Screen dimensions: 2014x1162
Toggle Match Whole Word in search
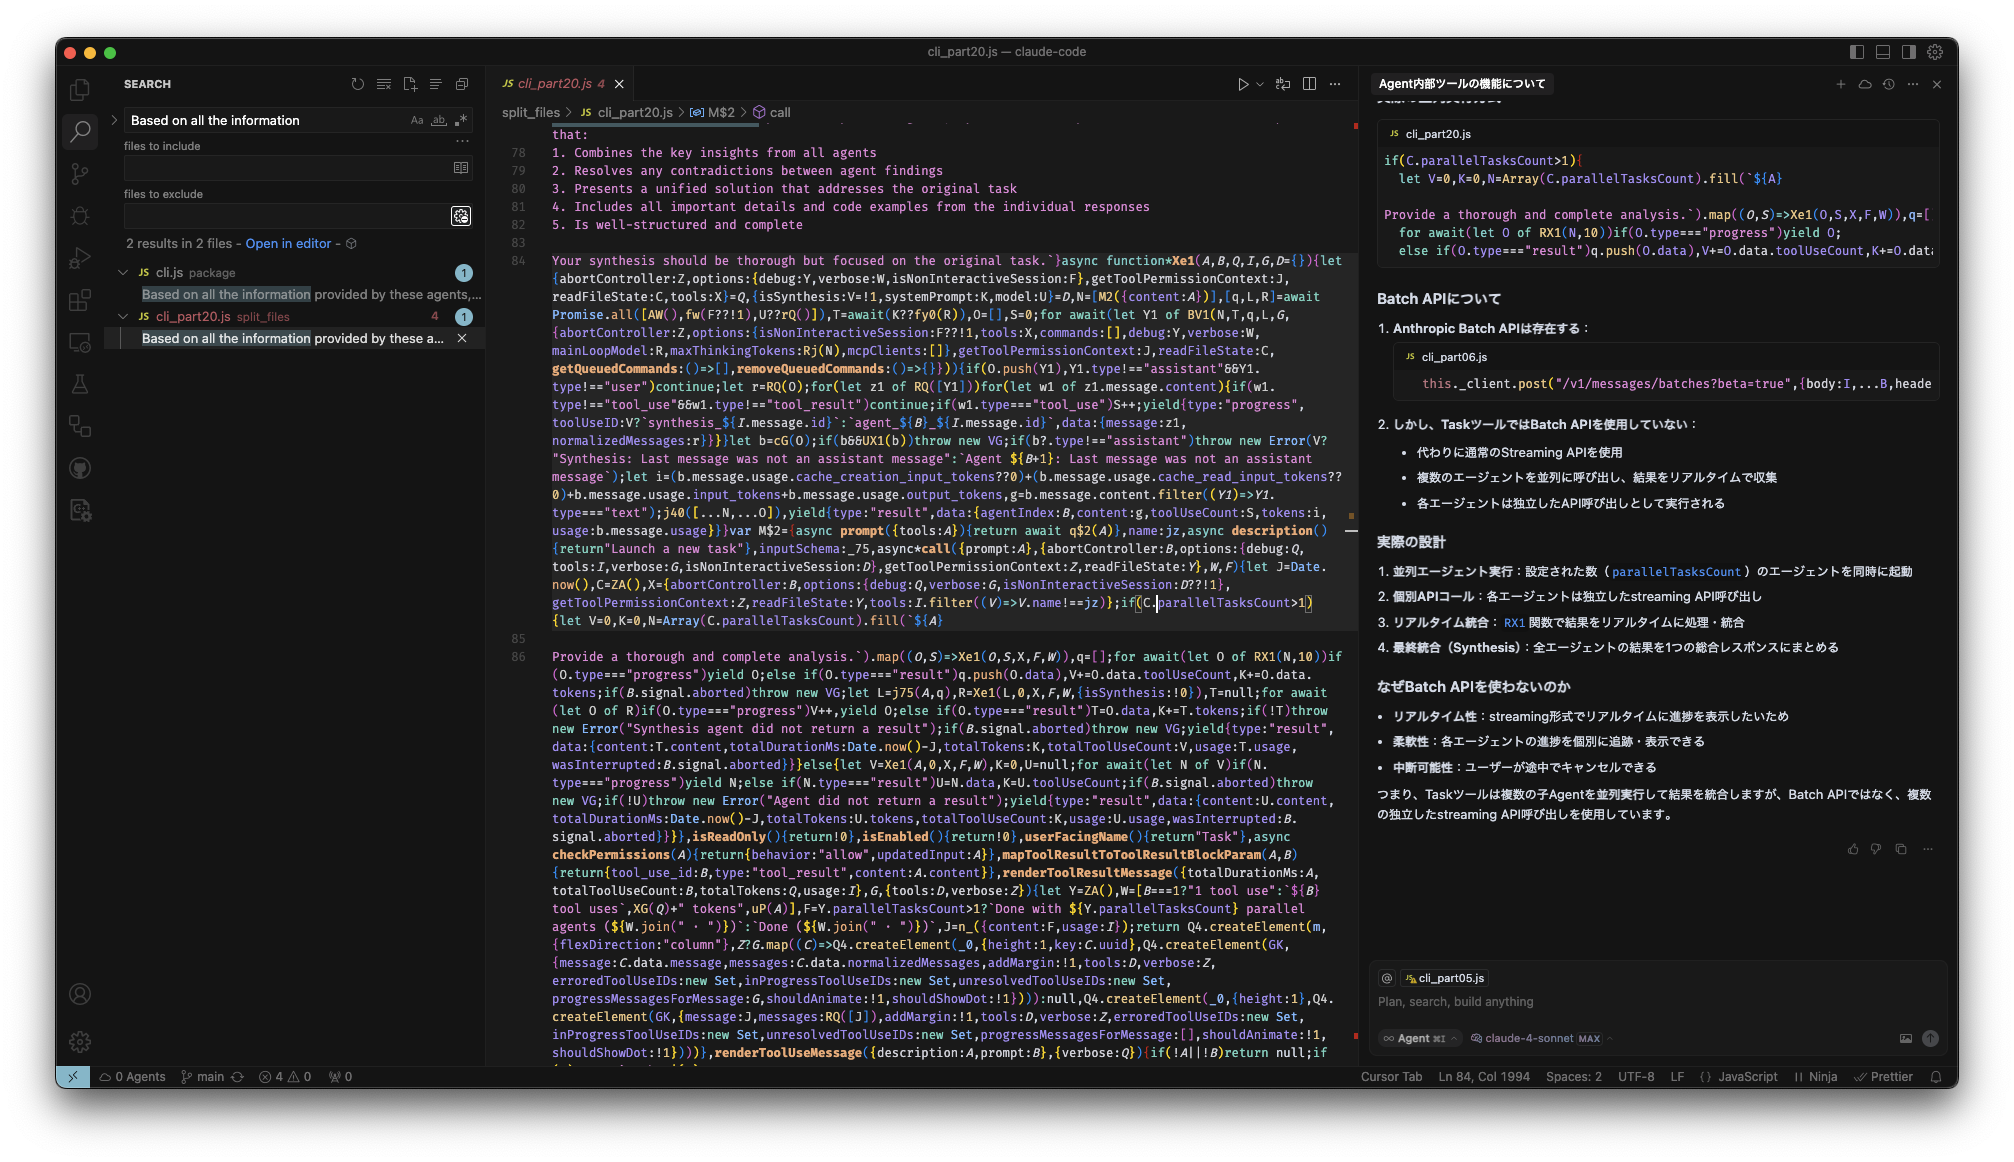[x=439, y=120]
